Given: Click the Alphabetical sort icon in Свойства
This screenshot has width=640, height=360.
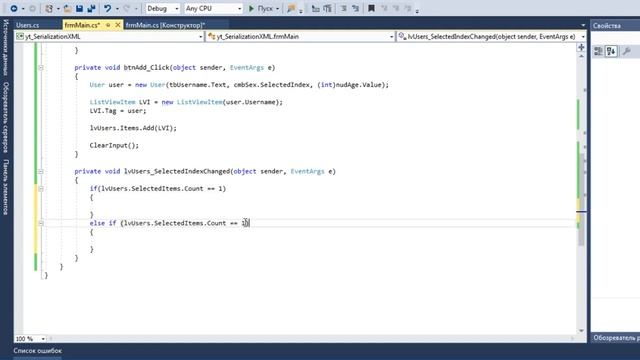Looking at the screenshot, I should pyautogui.click(x=611, y=51).
